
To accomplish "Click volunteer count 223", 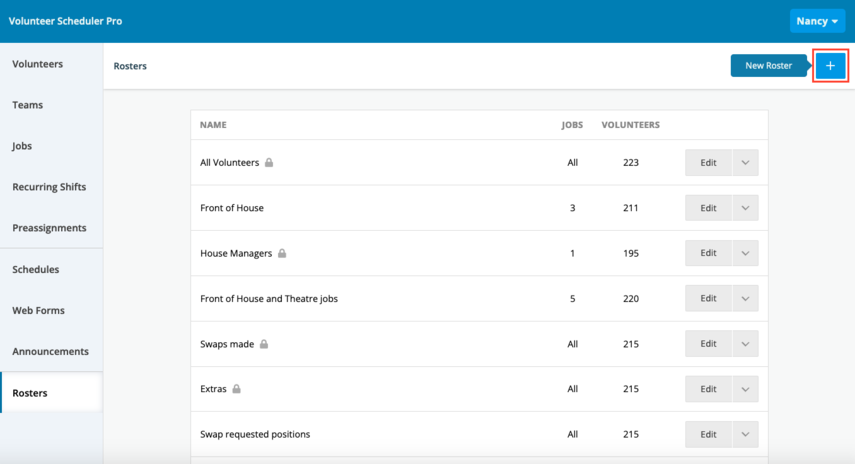I will (x=631, y=162).
